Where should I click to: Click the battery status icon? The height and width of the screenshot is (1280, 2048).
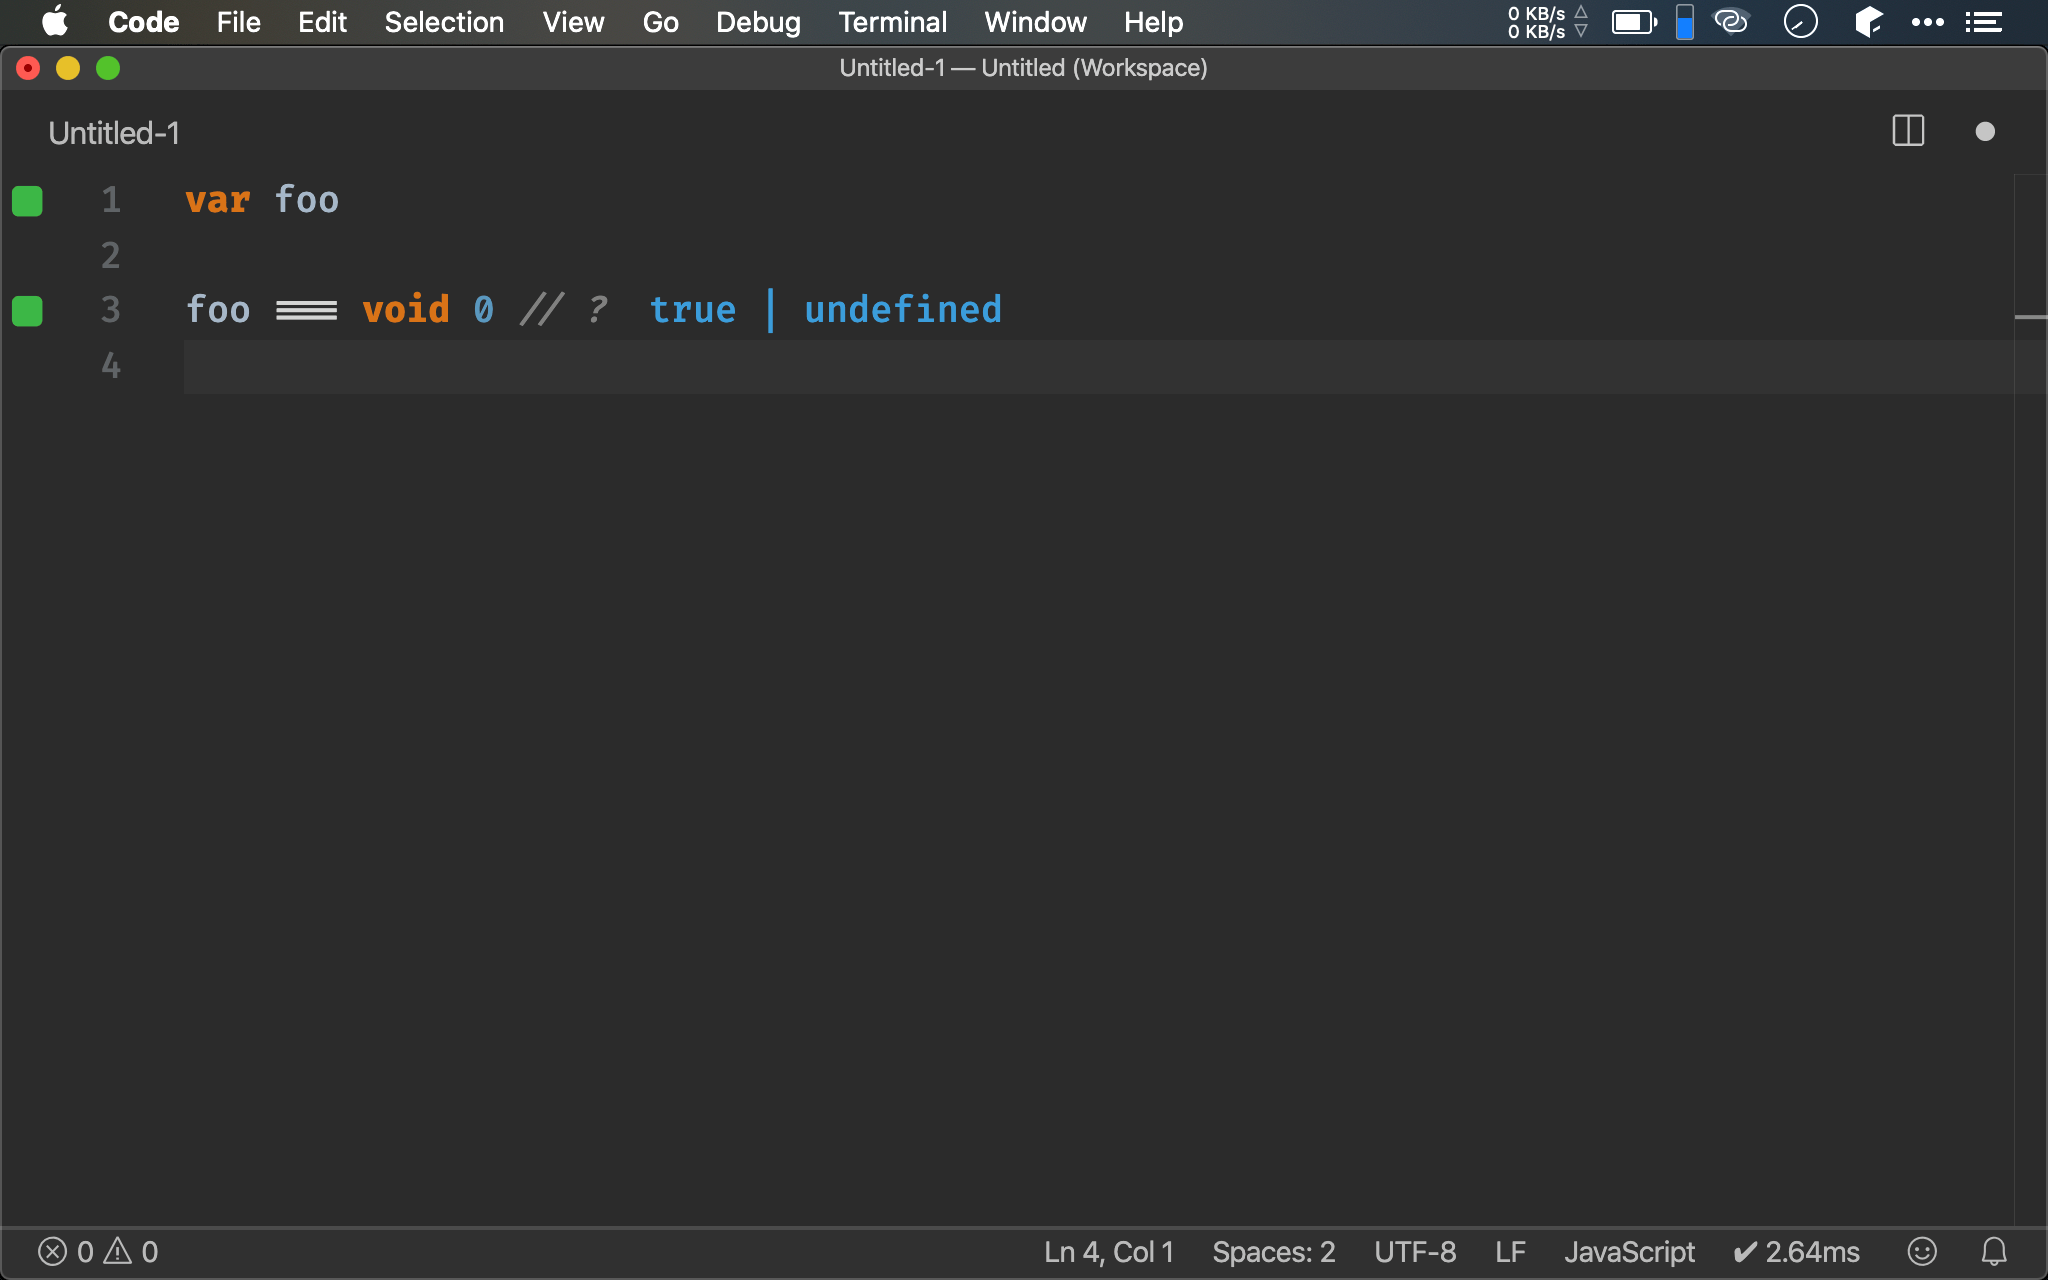[x=1634, y=22]
